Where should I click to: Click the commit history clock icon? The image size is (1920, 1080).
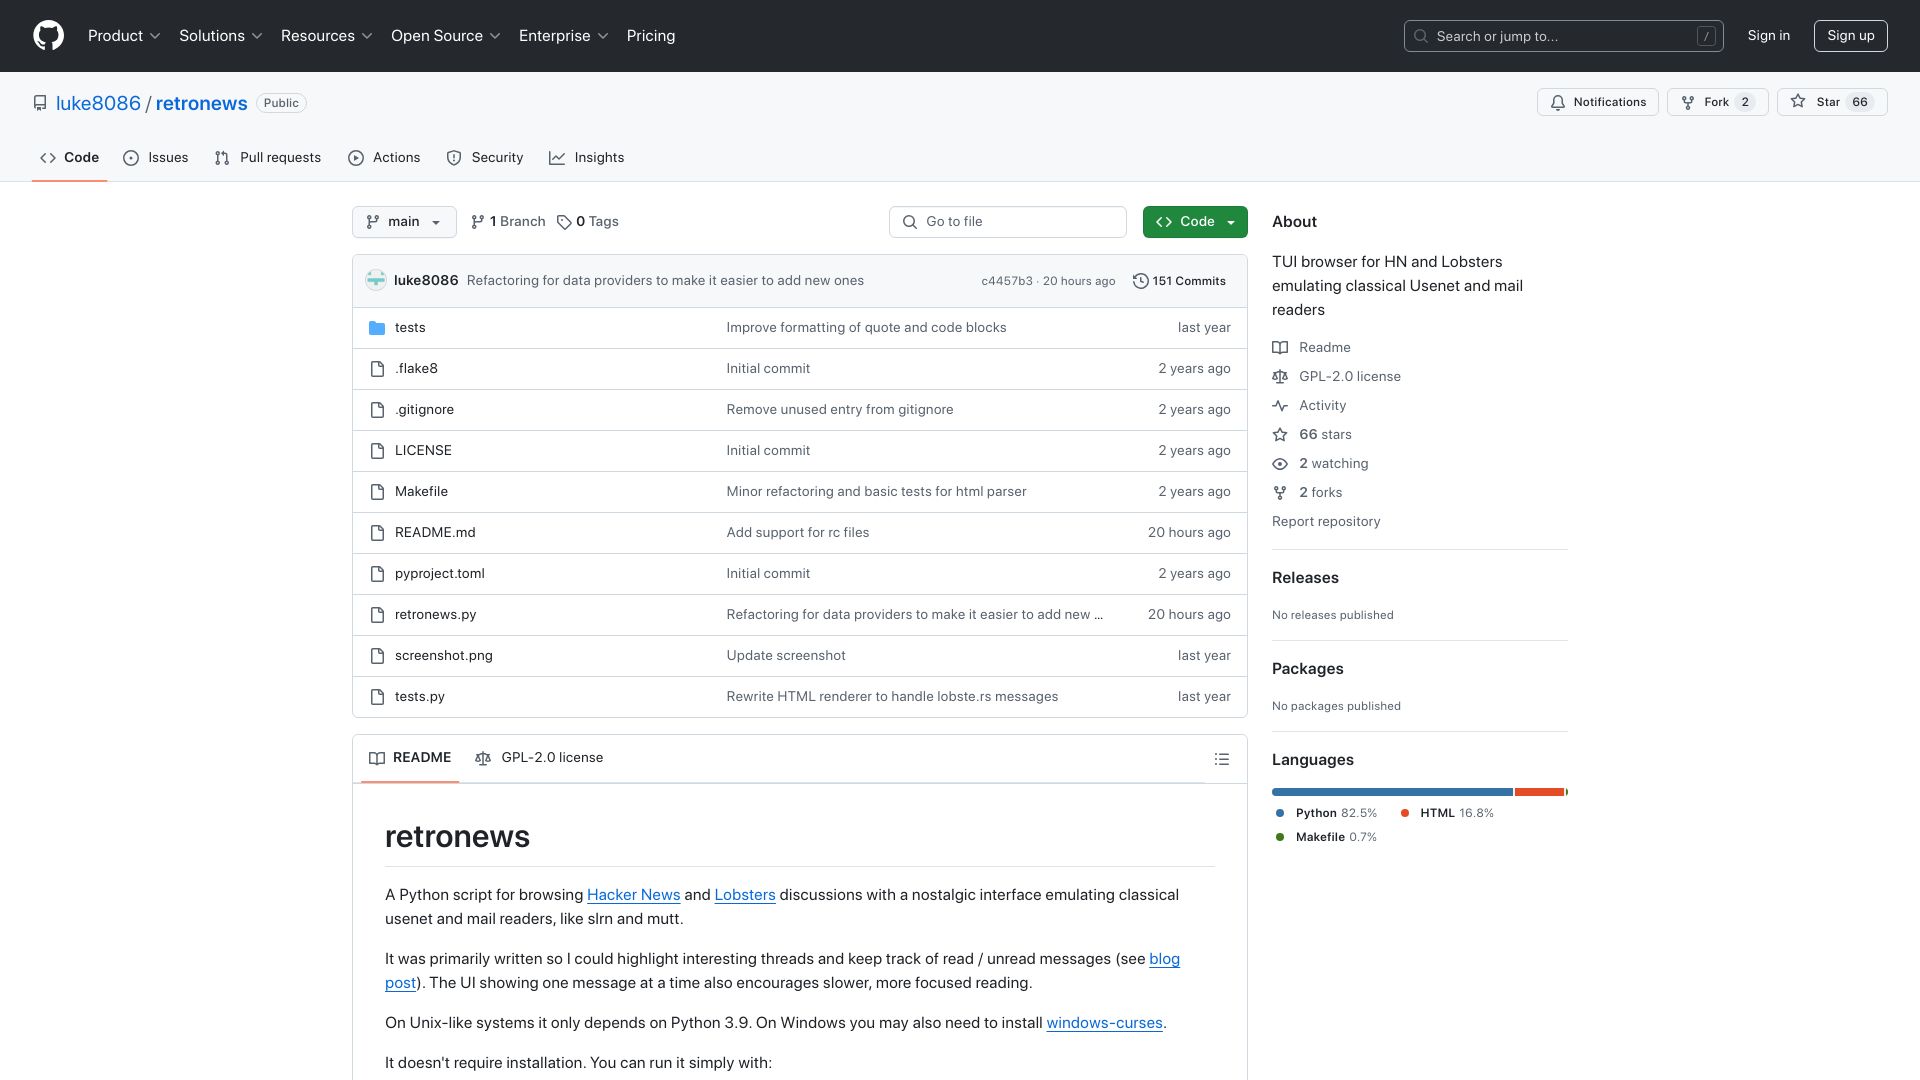click(1140, 281)
